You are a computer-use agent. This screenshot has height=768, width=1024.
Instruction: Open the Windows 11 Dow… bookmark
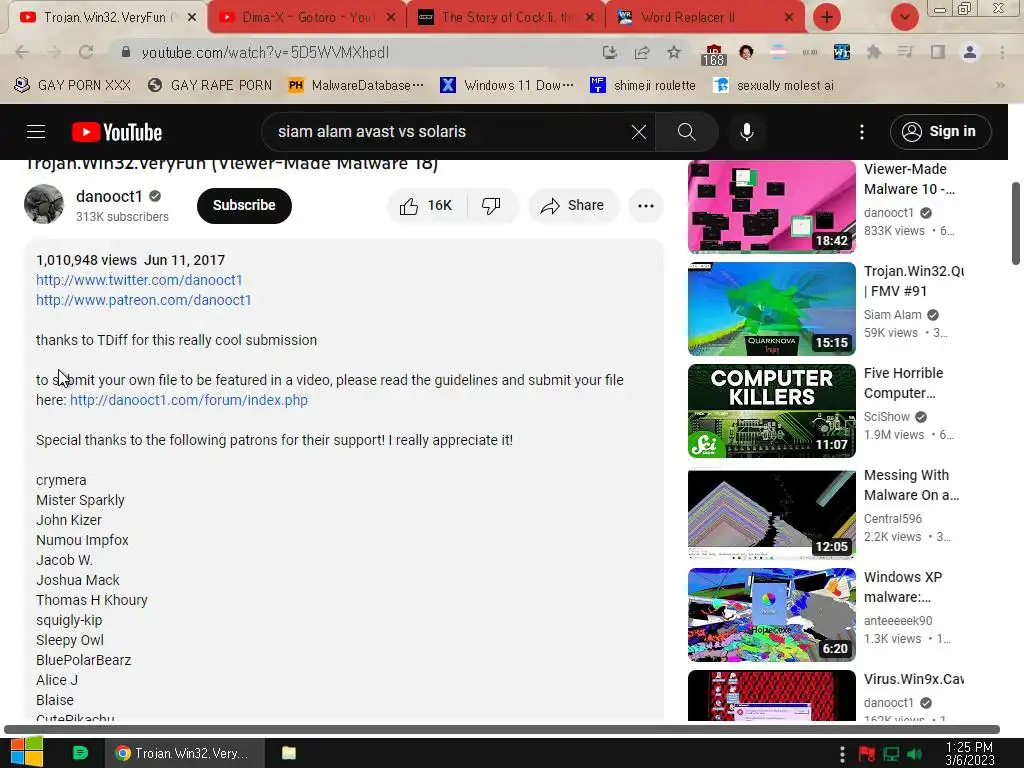point(507,85)
